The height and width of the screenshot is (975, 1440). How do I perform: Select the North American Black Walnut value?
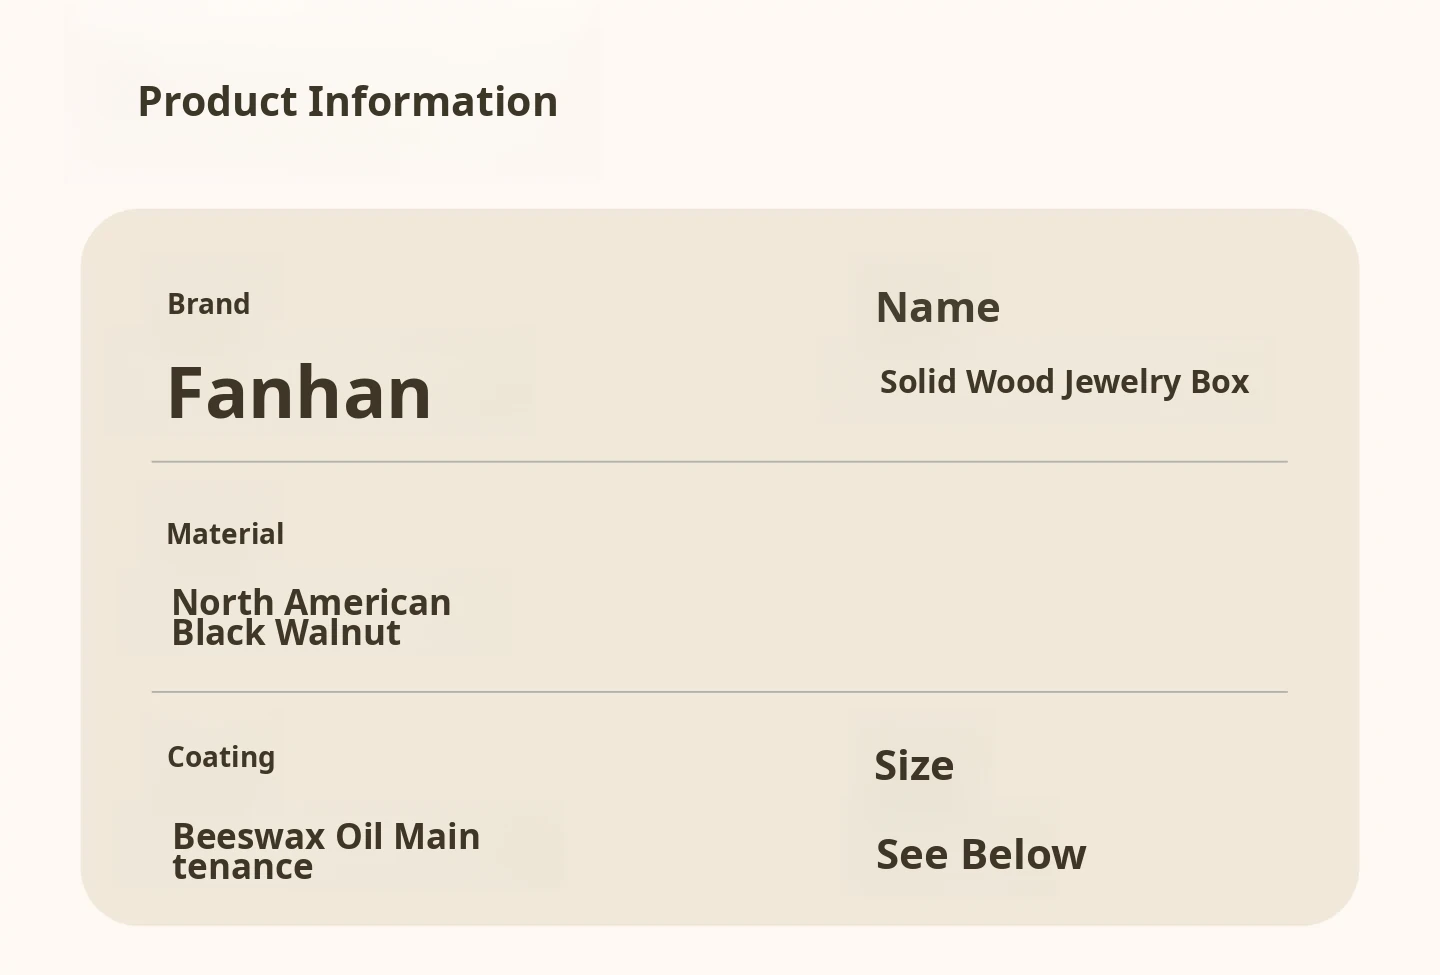311,617
